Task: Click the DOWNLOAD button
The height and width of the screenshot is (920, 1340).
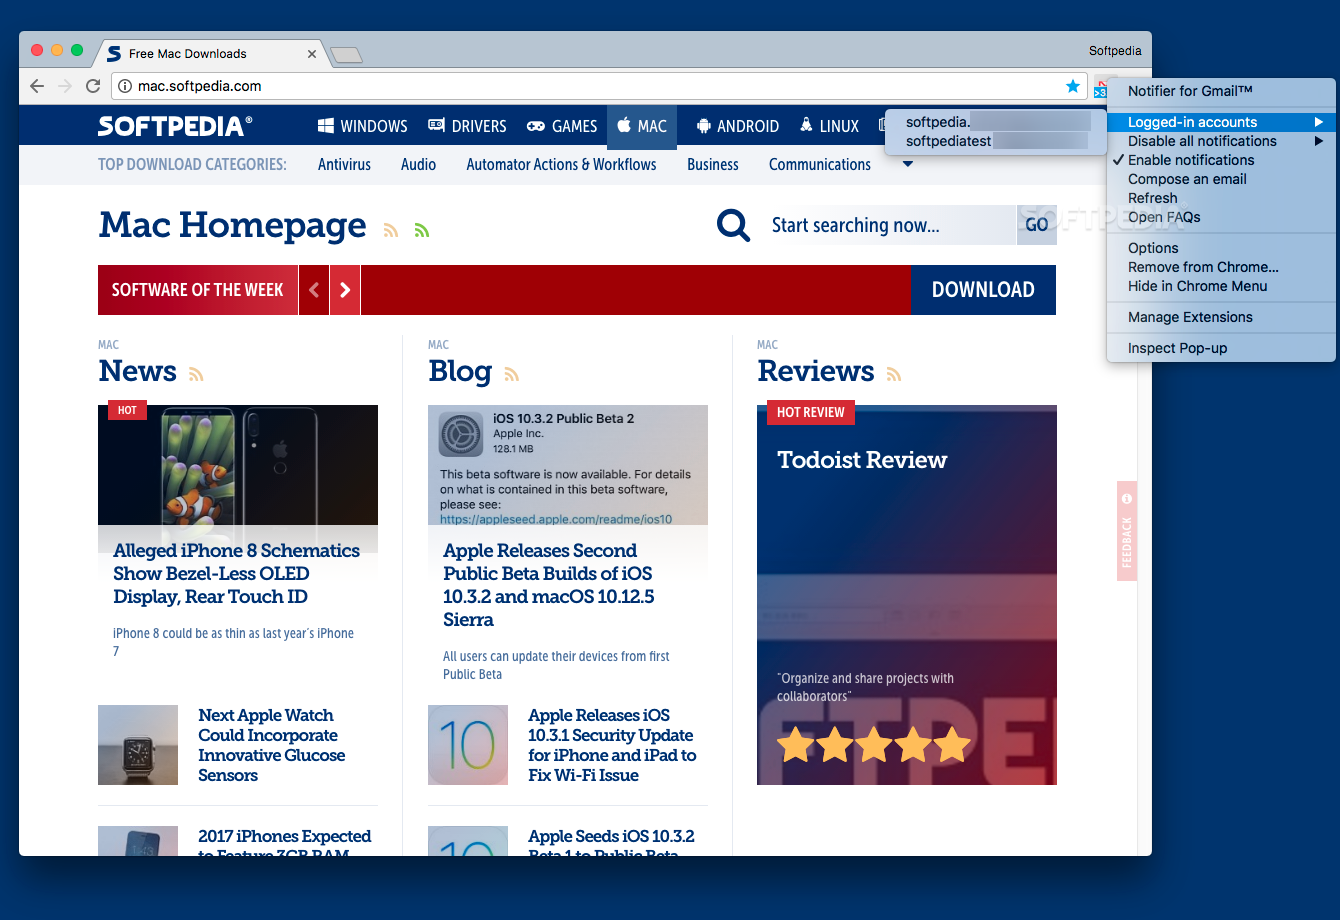Action: [984, 290]
